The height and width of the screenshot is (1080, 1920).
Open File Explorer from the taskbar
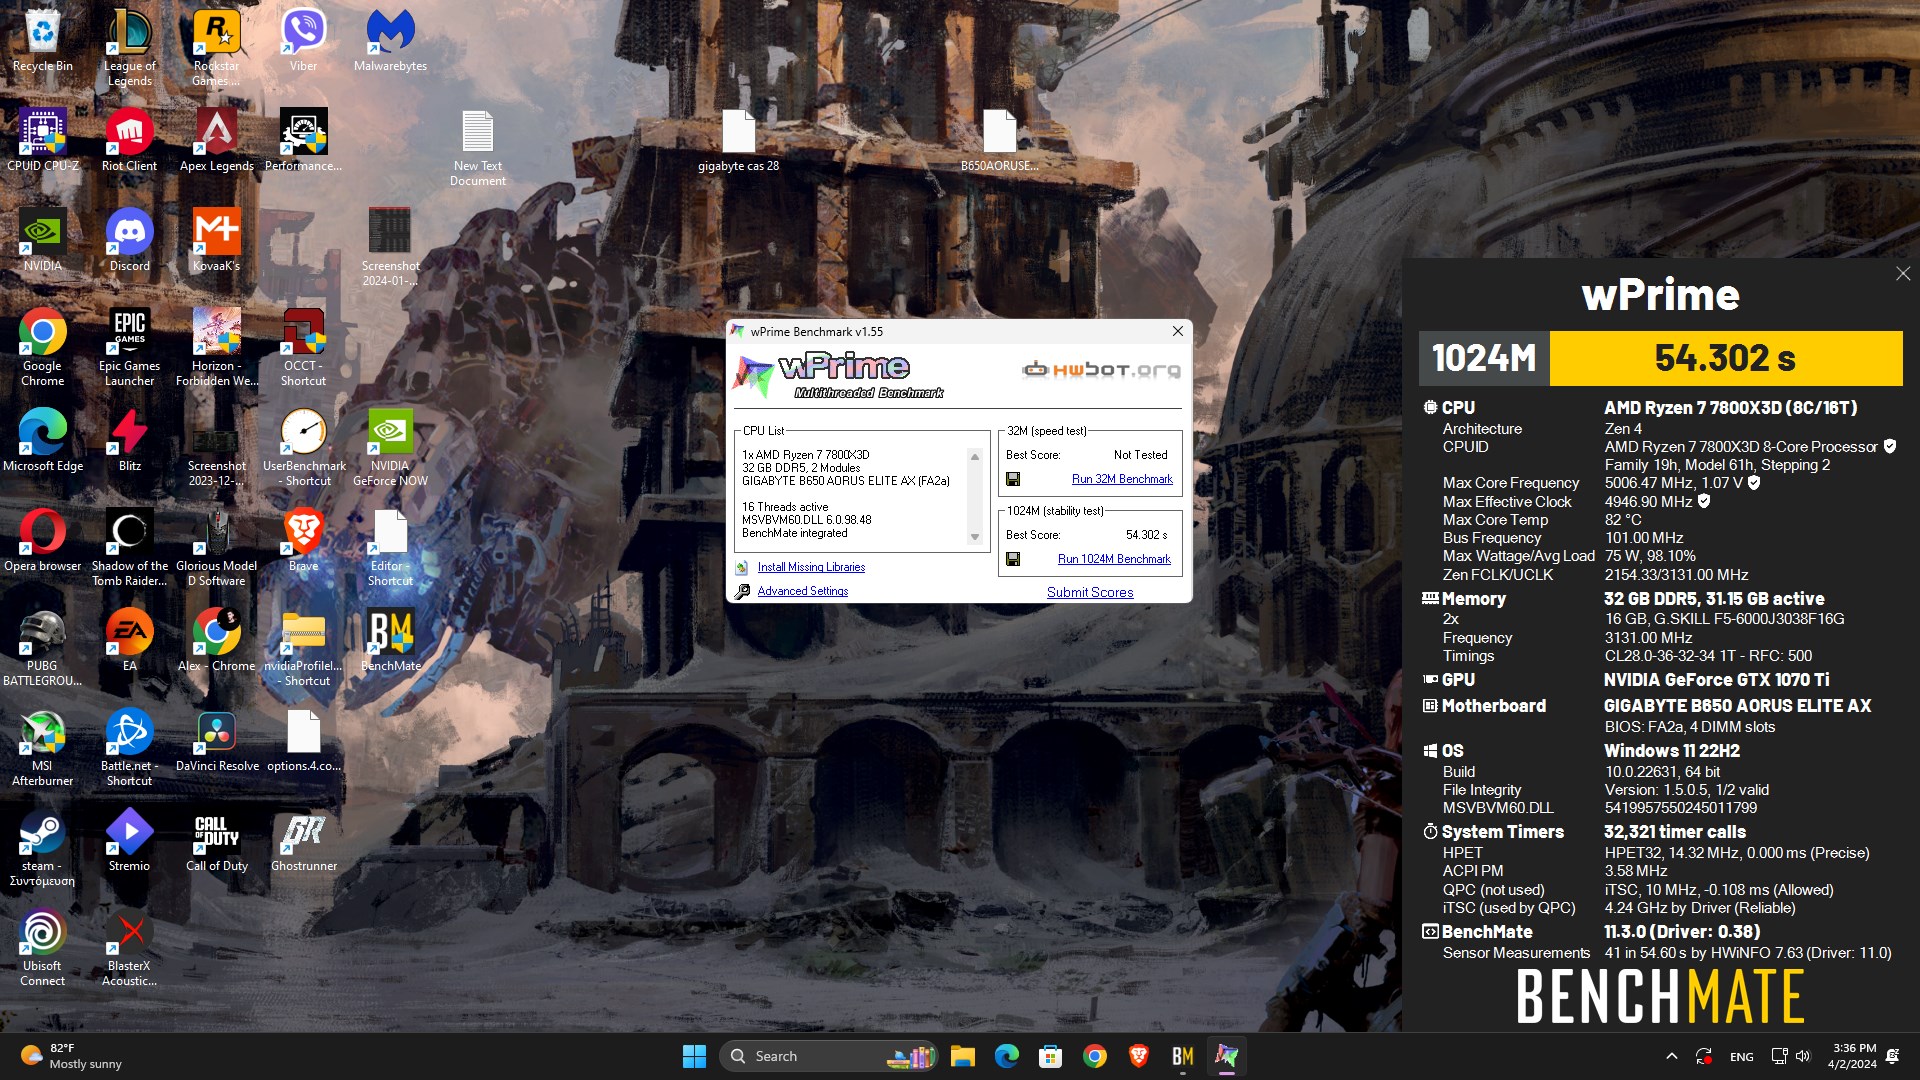(x=962, y=1056)
